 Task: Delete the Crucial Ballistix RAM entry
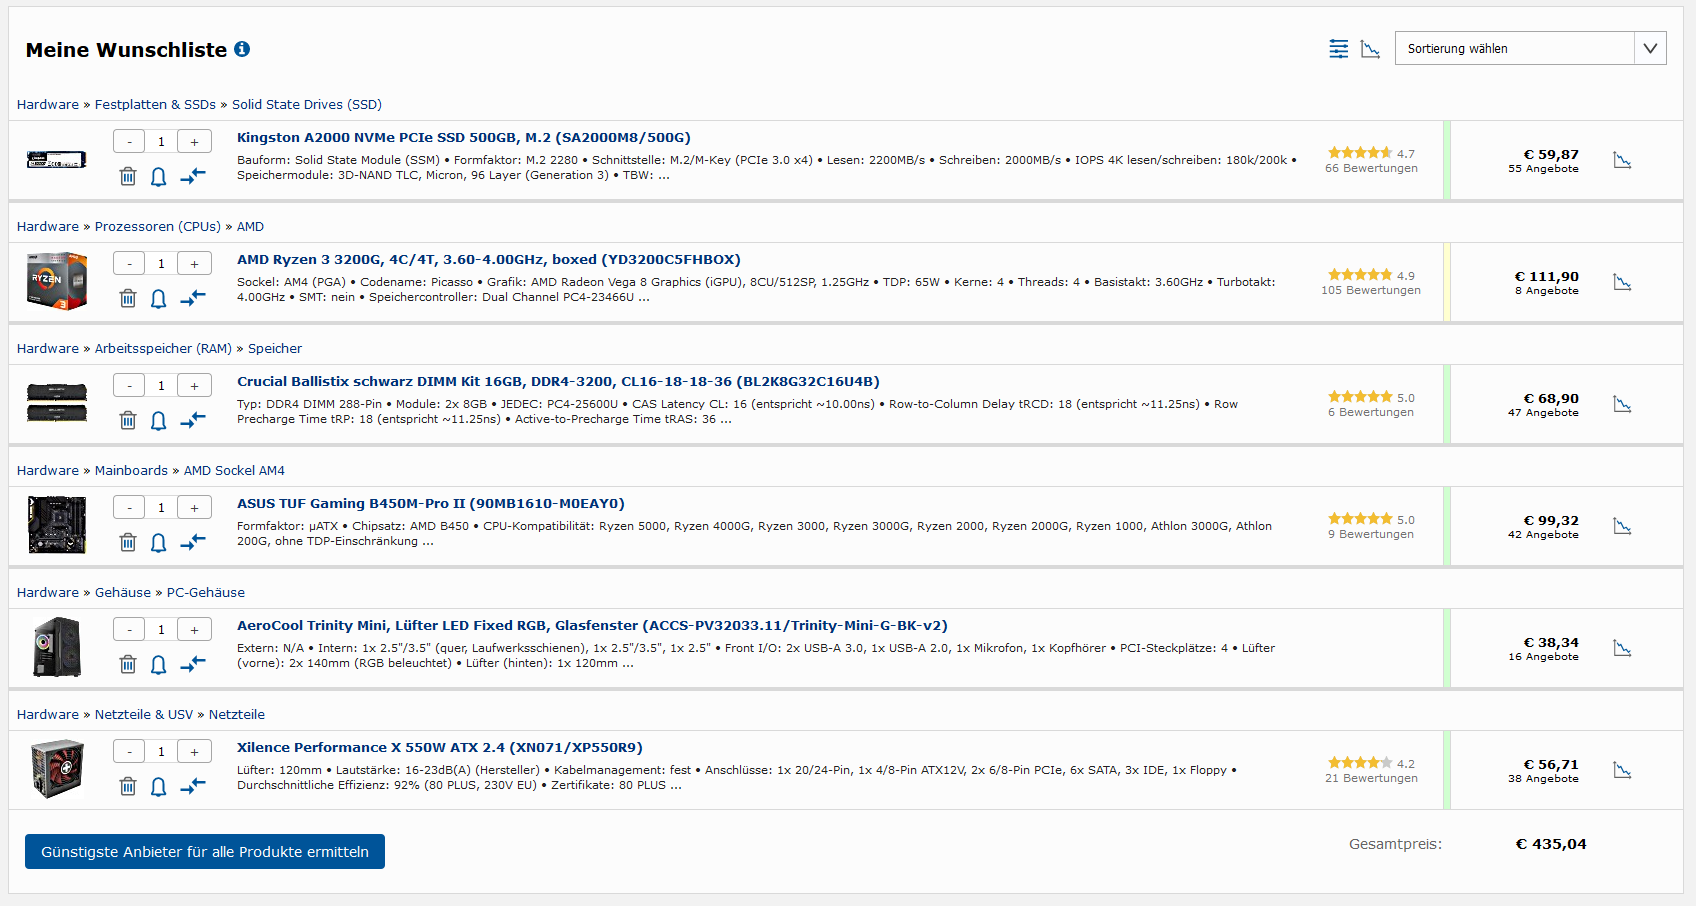tap(128, 420)
